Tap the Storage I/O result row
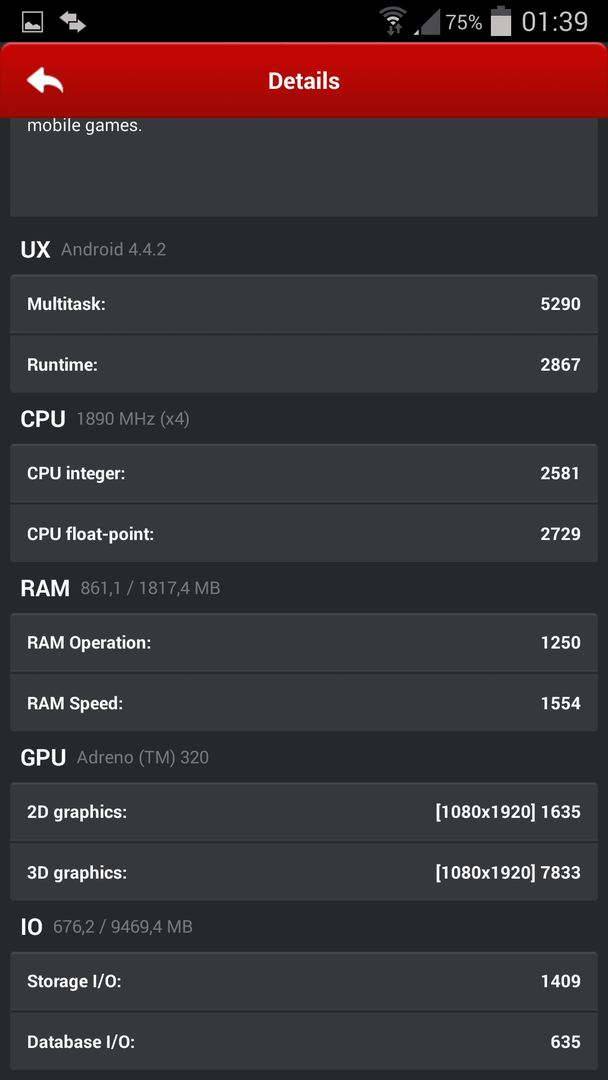The height and width of the screenshot is (1080, 608). pyautogui.click(x=304, y=982)
